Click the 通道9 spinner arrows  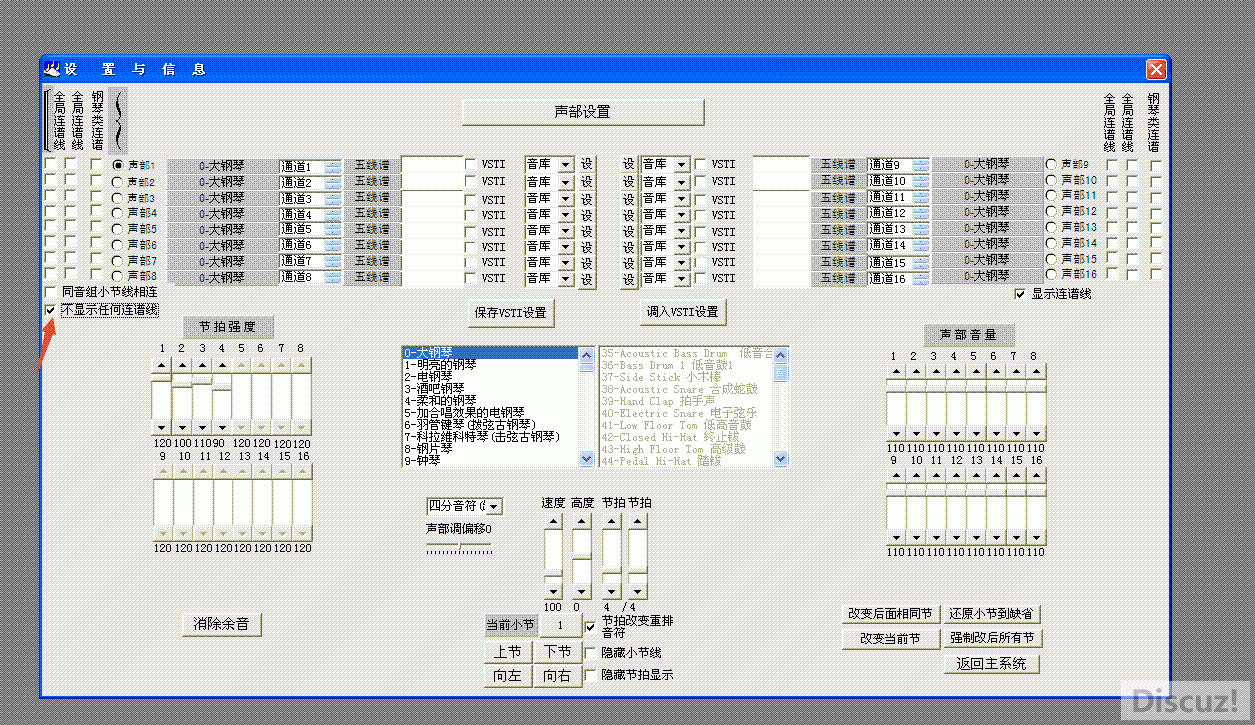(x=920, y=165)
